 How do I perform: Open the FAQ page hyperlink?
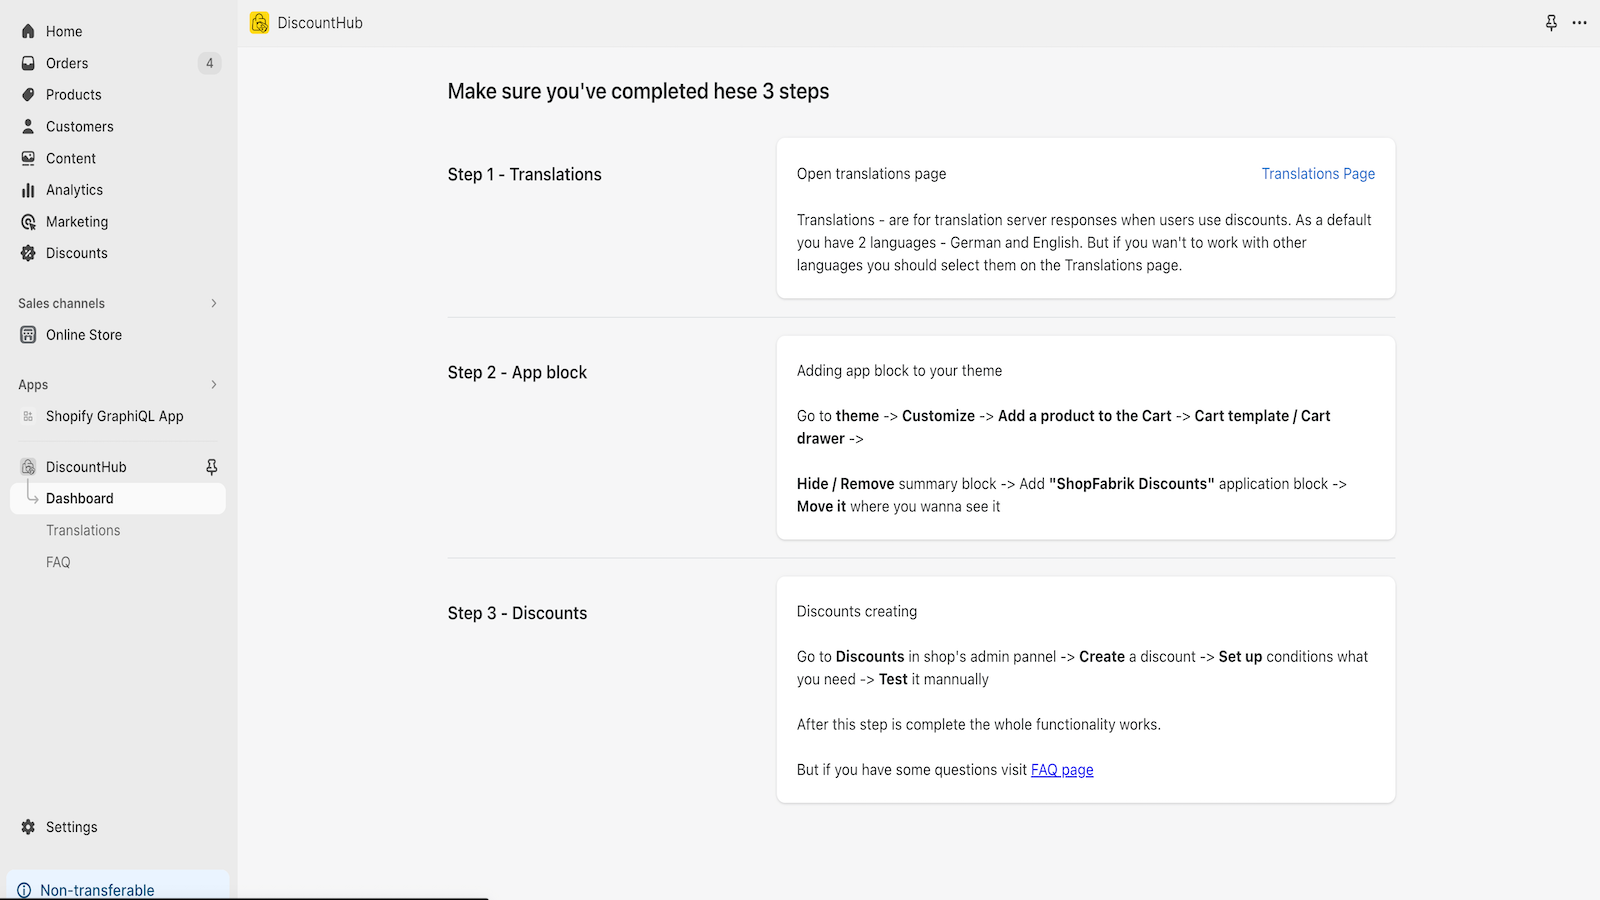1062,770
